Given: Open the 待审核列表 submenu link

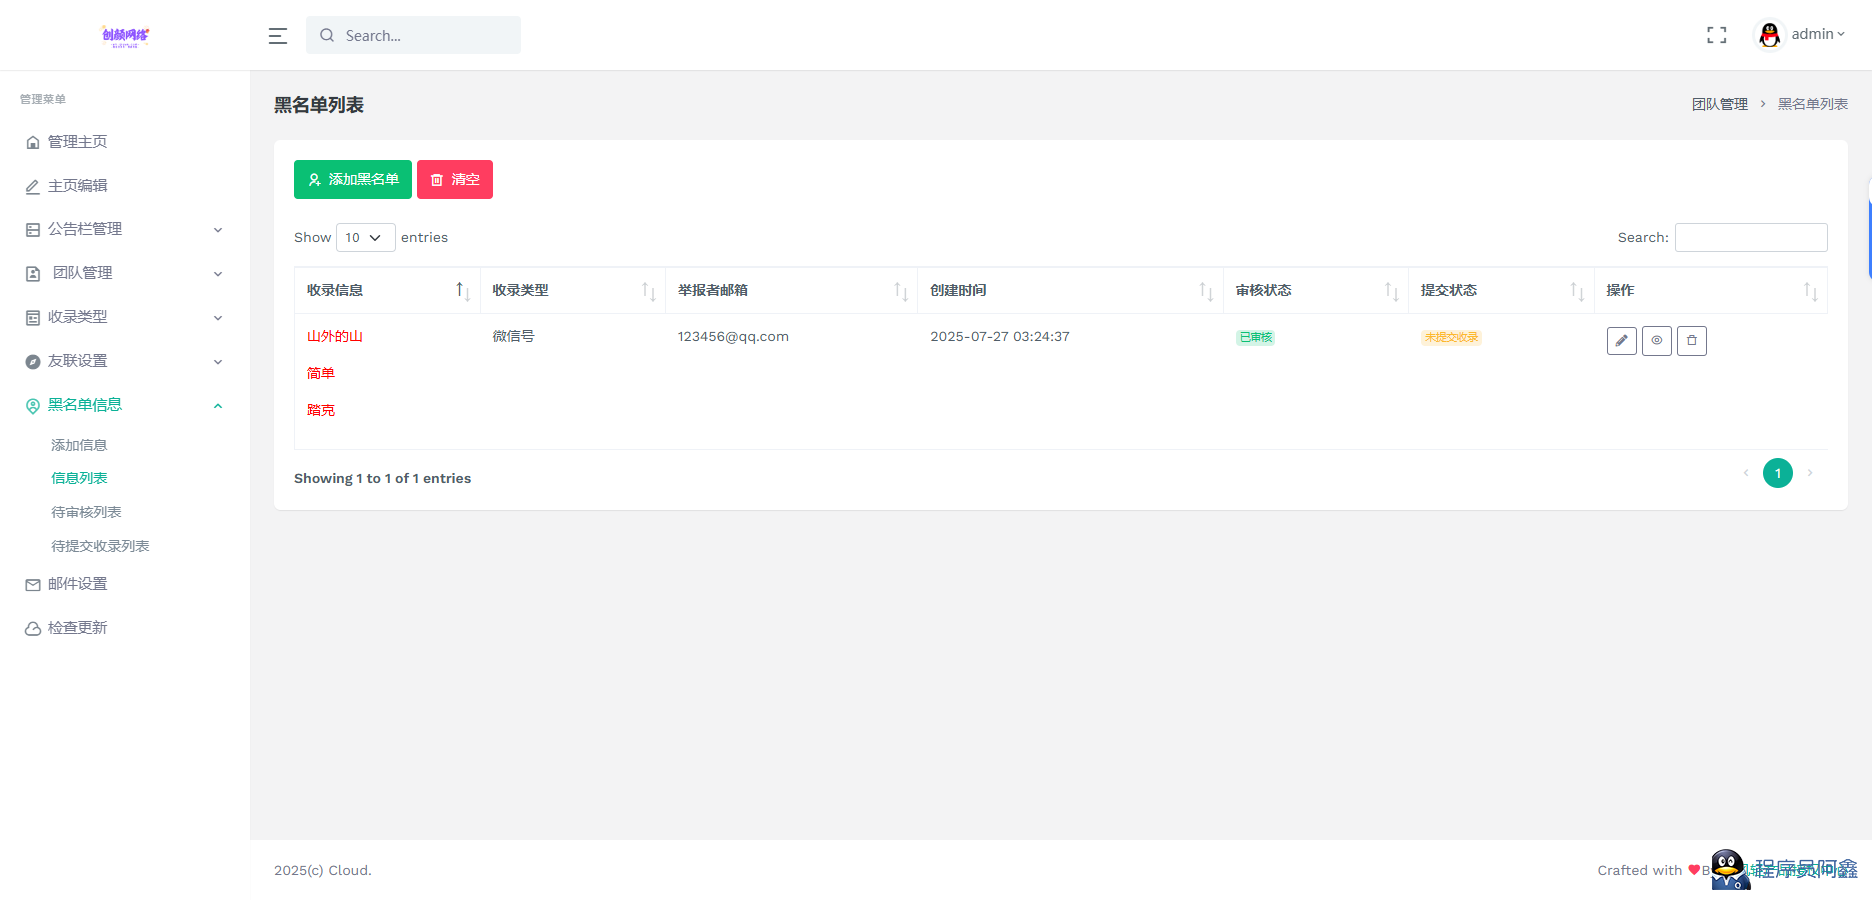Looking at the screenshot, I should [86, 512].
